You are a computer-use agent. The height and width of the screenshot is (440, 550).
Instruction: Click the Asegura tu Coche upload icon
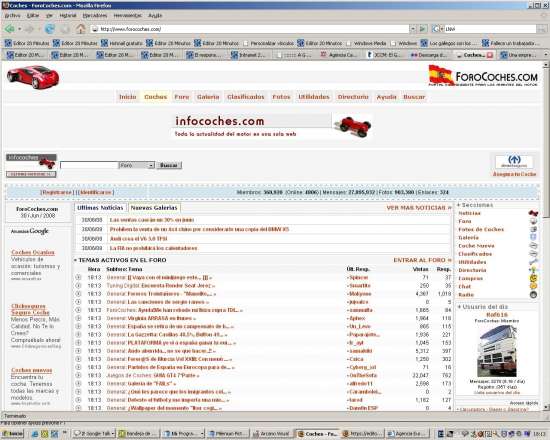coord(514,161)
